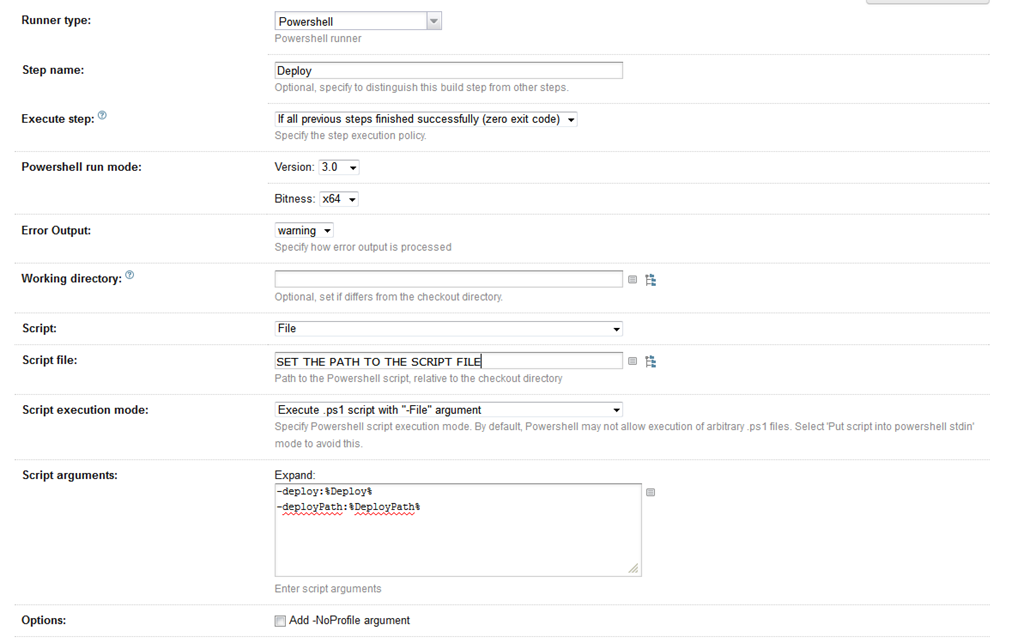The width and height of the screenshot is (1024, 643).
Task: Open the Runner type dropdown
Action: (358, 21)
